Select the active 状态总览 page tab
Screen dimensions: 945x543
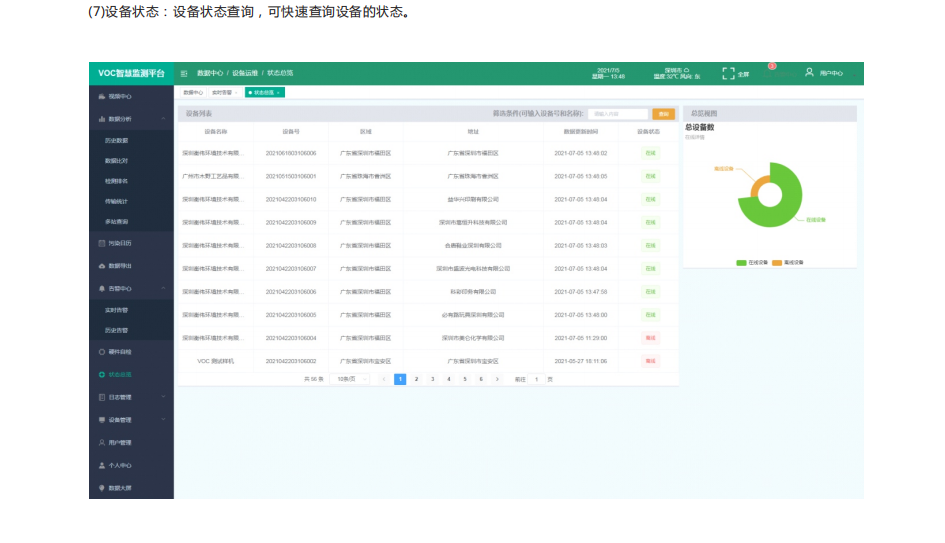pyautogui.click(x=265, y=93)
